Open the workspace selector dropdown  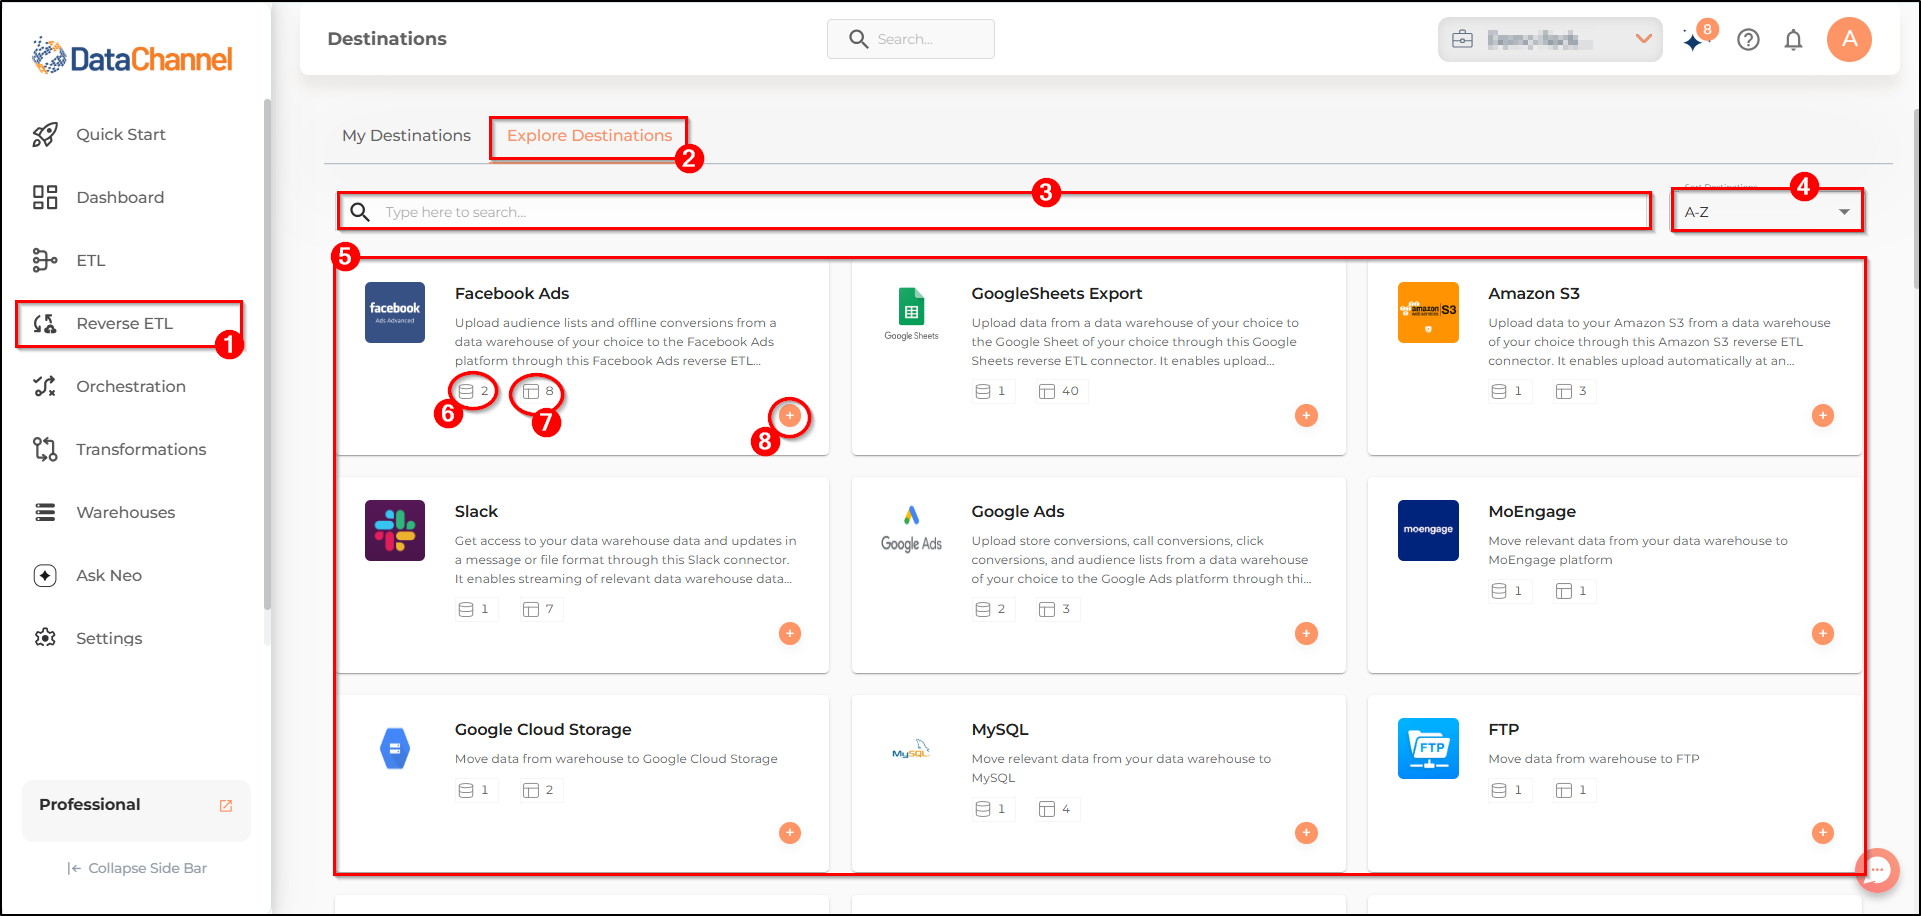[x=1550, y=39]
